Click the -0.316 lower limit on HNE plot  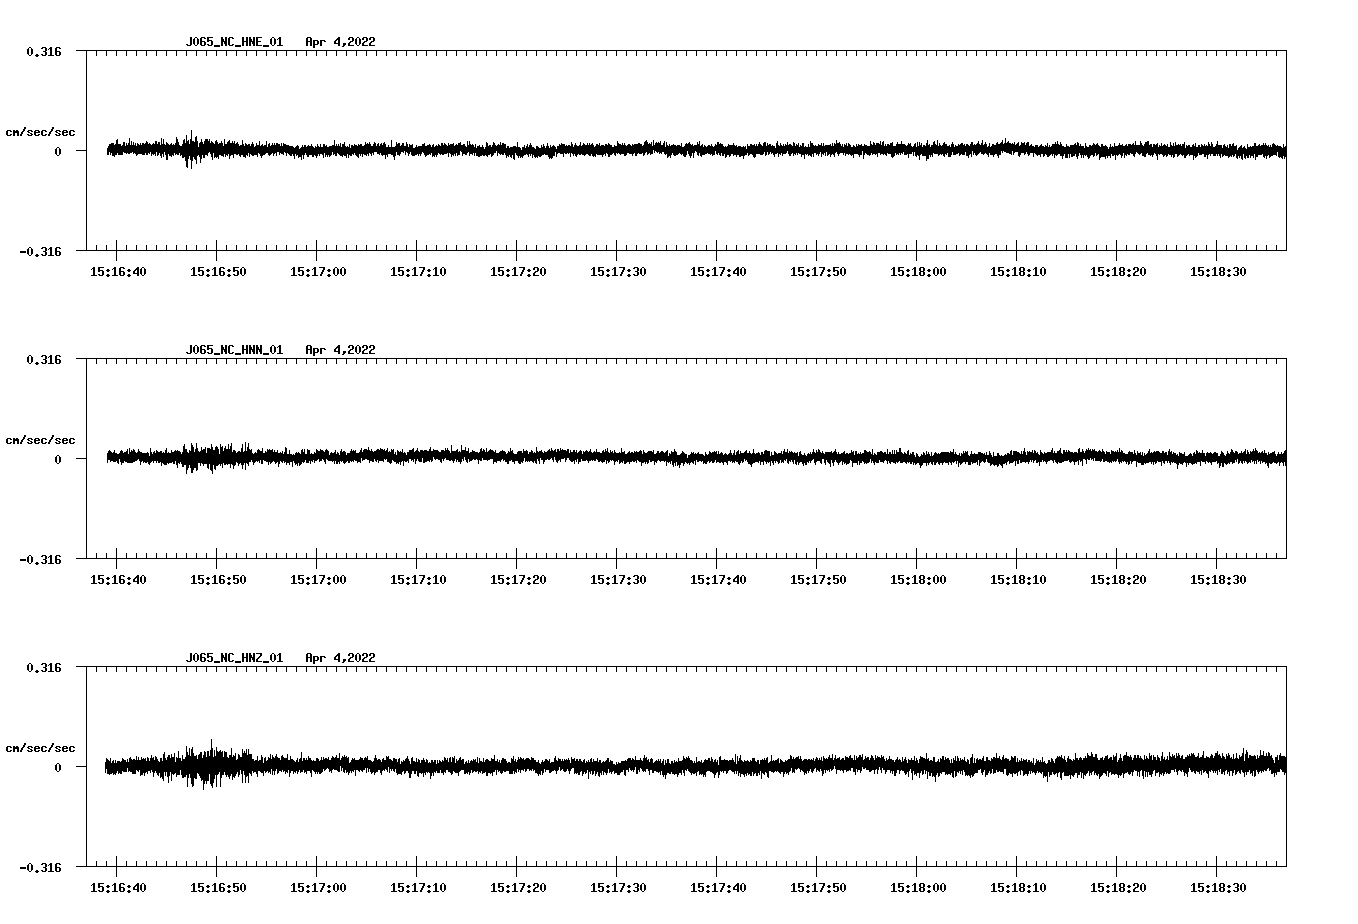pyautogui.click(x=41, y=251)
